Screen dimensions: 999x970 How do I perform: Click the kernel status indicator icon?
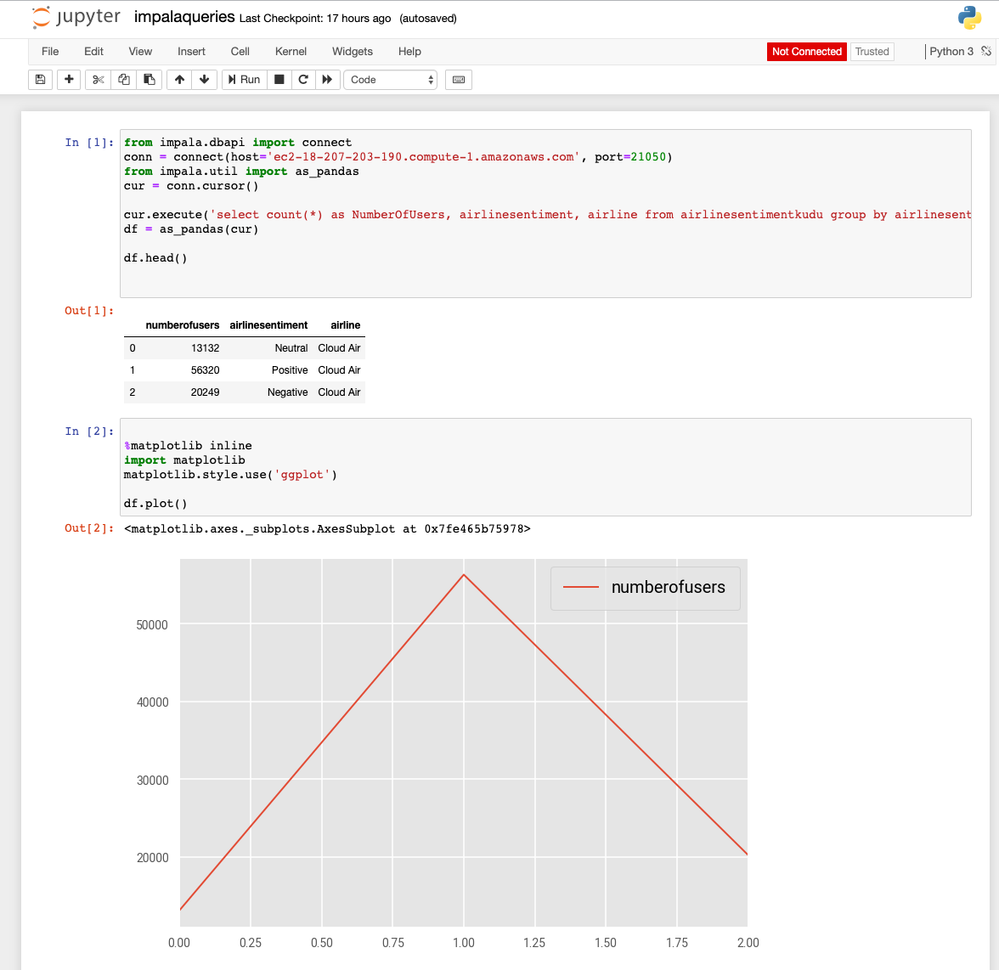tap(986, 51)
